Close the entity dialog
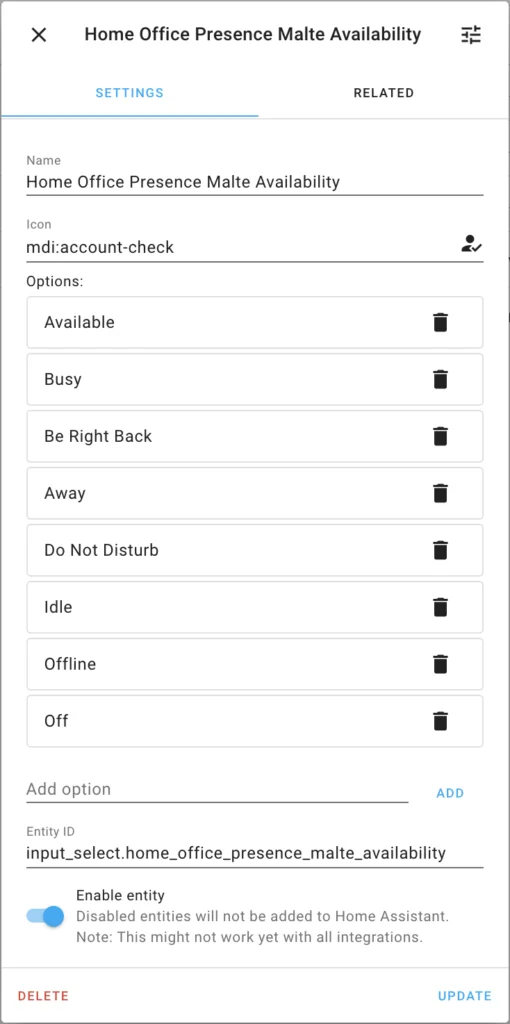This screenshot has height=1024, width=510. 39,35
